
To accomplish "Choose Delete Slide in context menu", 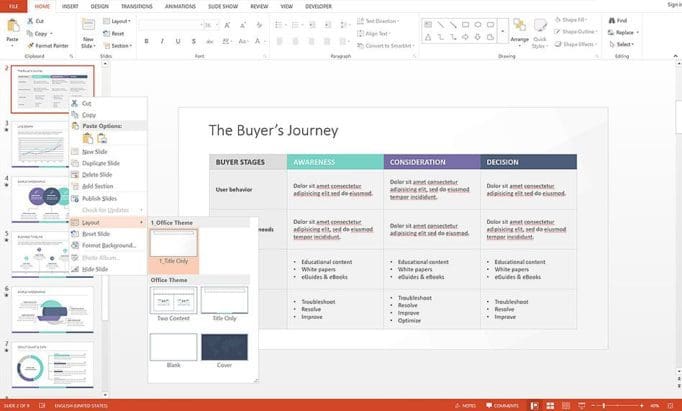I will pos(108,174).
